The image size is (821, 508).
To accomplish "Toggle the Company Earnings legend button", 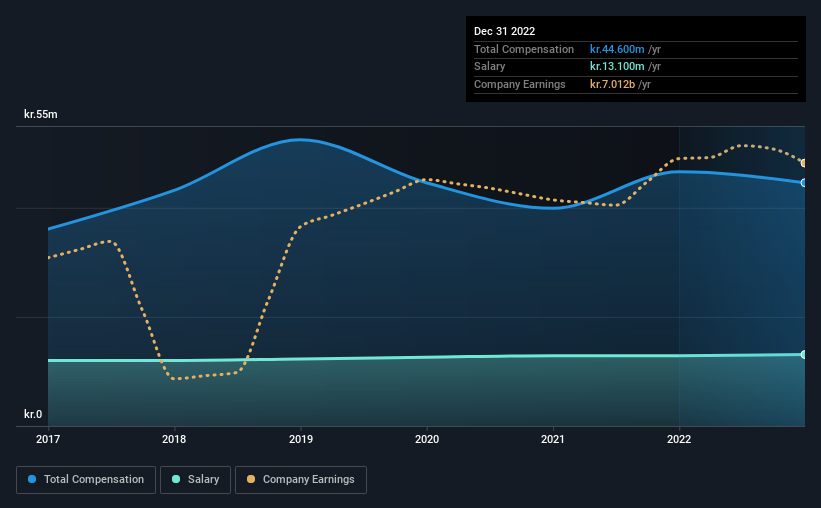I will tap(301, 480).
